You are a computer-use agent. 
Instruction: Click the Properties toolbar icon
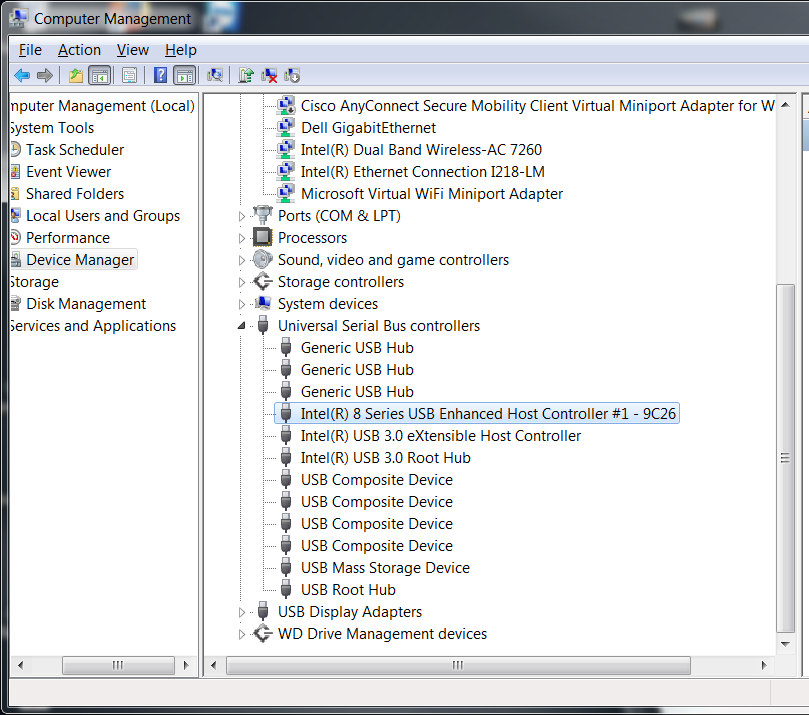[130, 76]
